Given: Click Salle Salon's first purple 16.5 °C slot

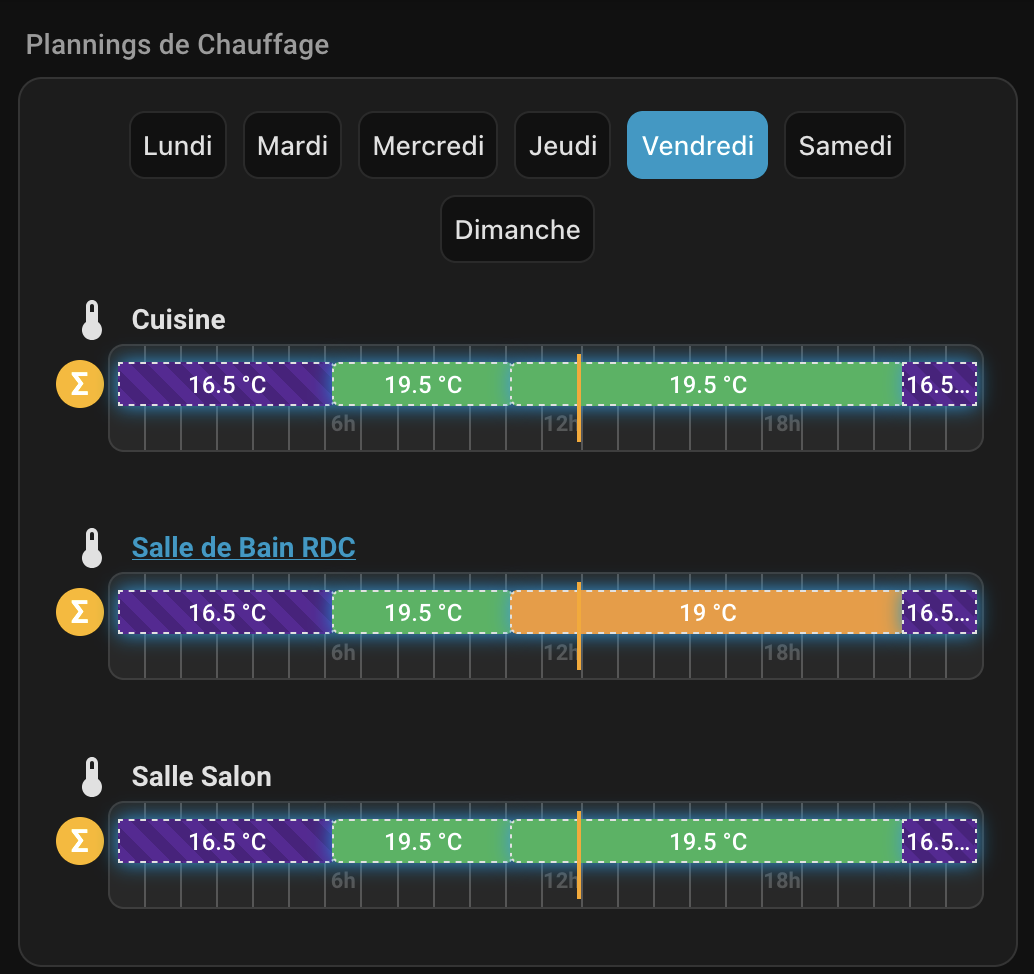Looking at the screenshot, I should click(x=225, y=842).
